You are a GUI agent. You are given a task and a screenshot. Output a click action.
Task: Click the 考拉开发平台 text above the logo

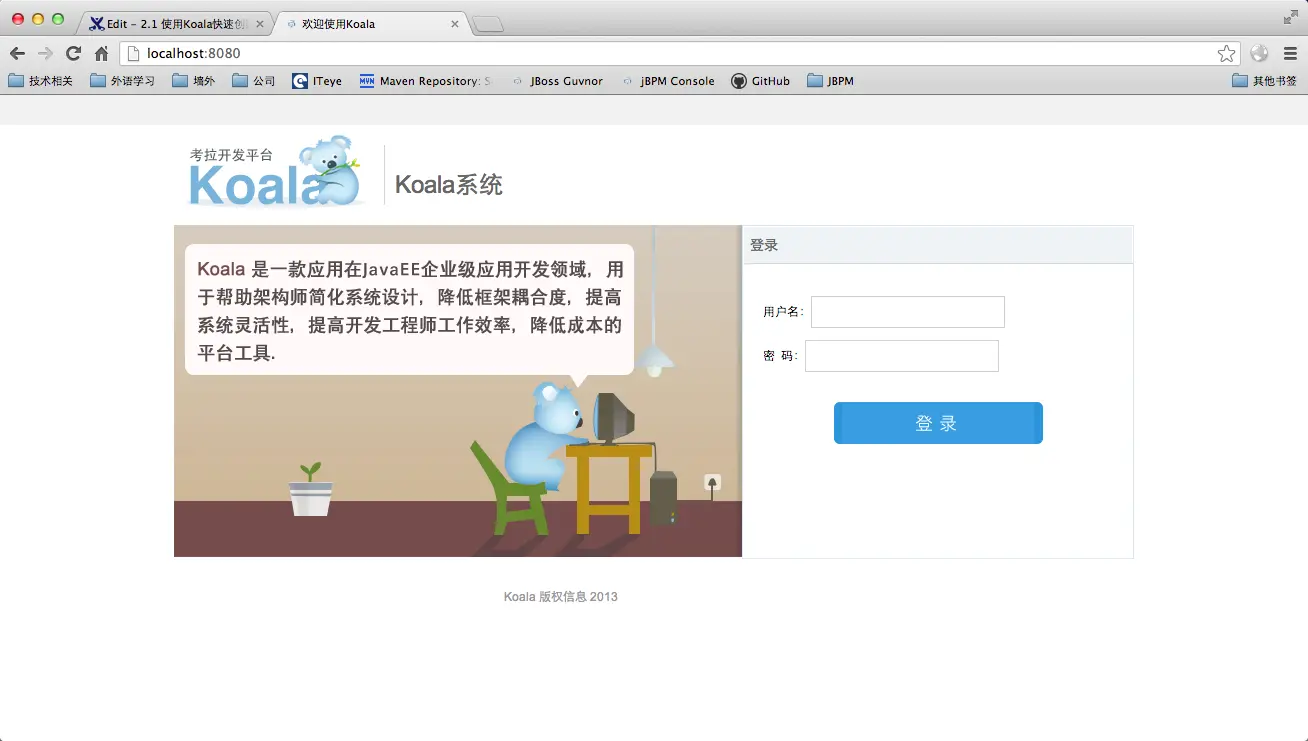click(231, 155)
